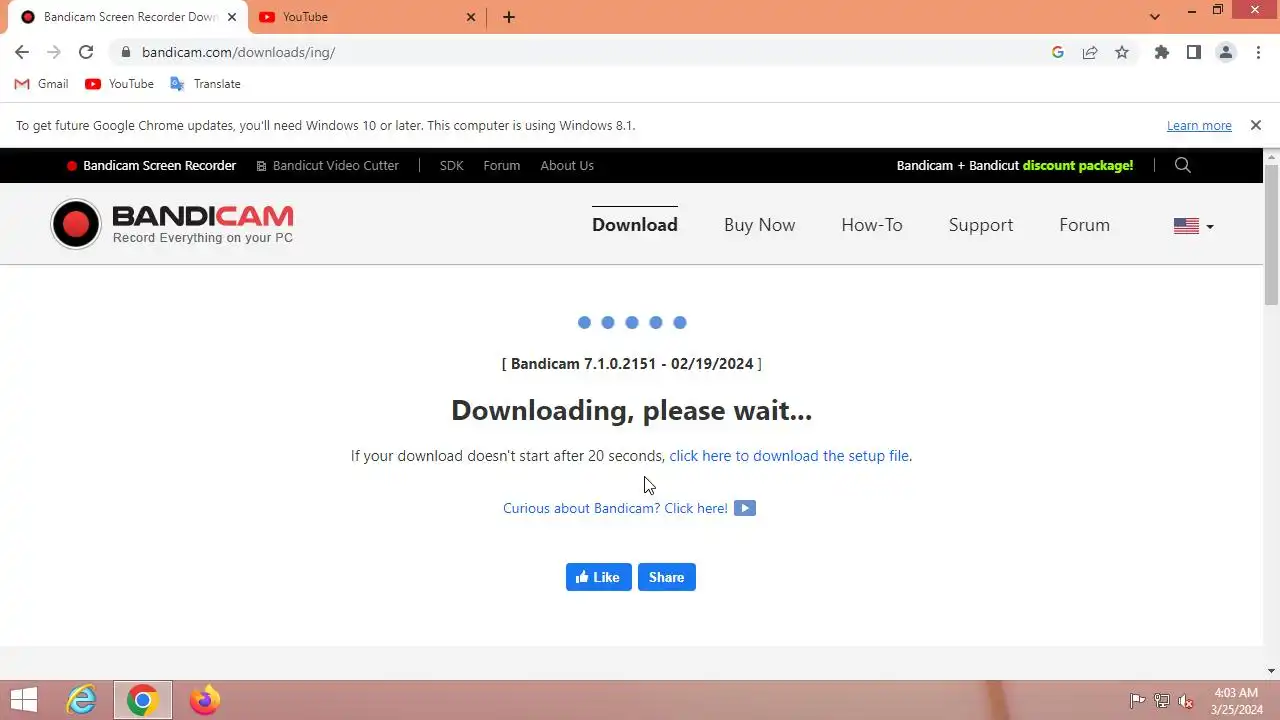The image size is (1280, 720).
Task: Click the search magnifier on Bandicam site
Action: 1183,165
